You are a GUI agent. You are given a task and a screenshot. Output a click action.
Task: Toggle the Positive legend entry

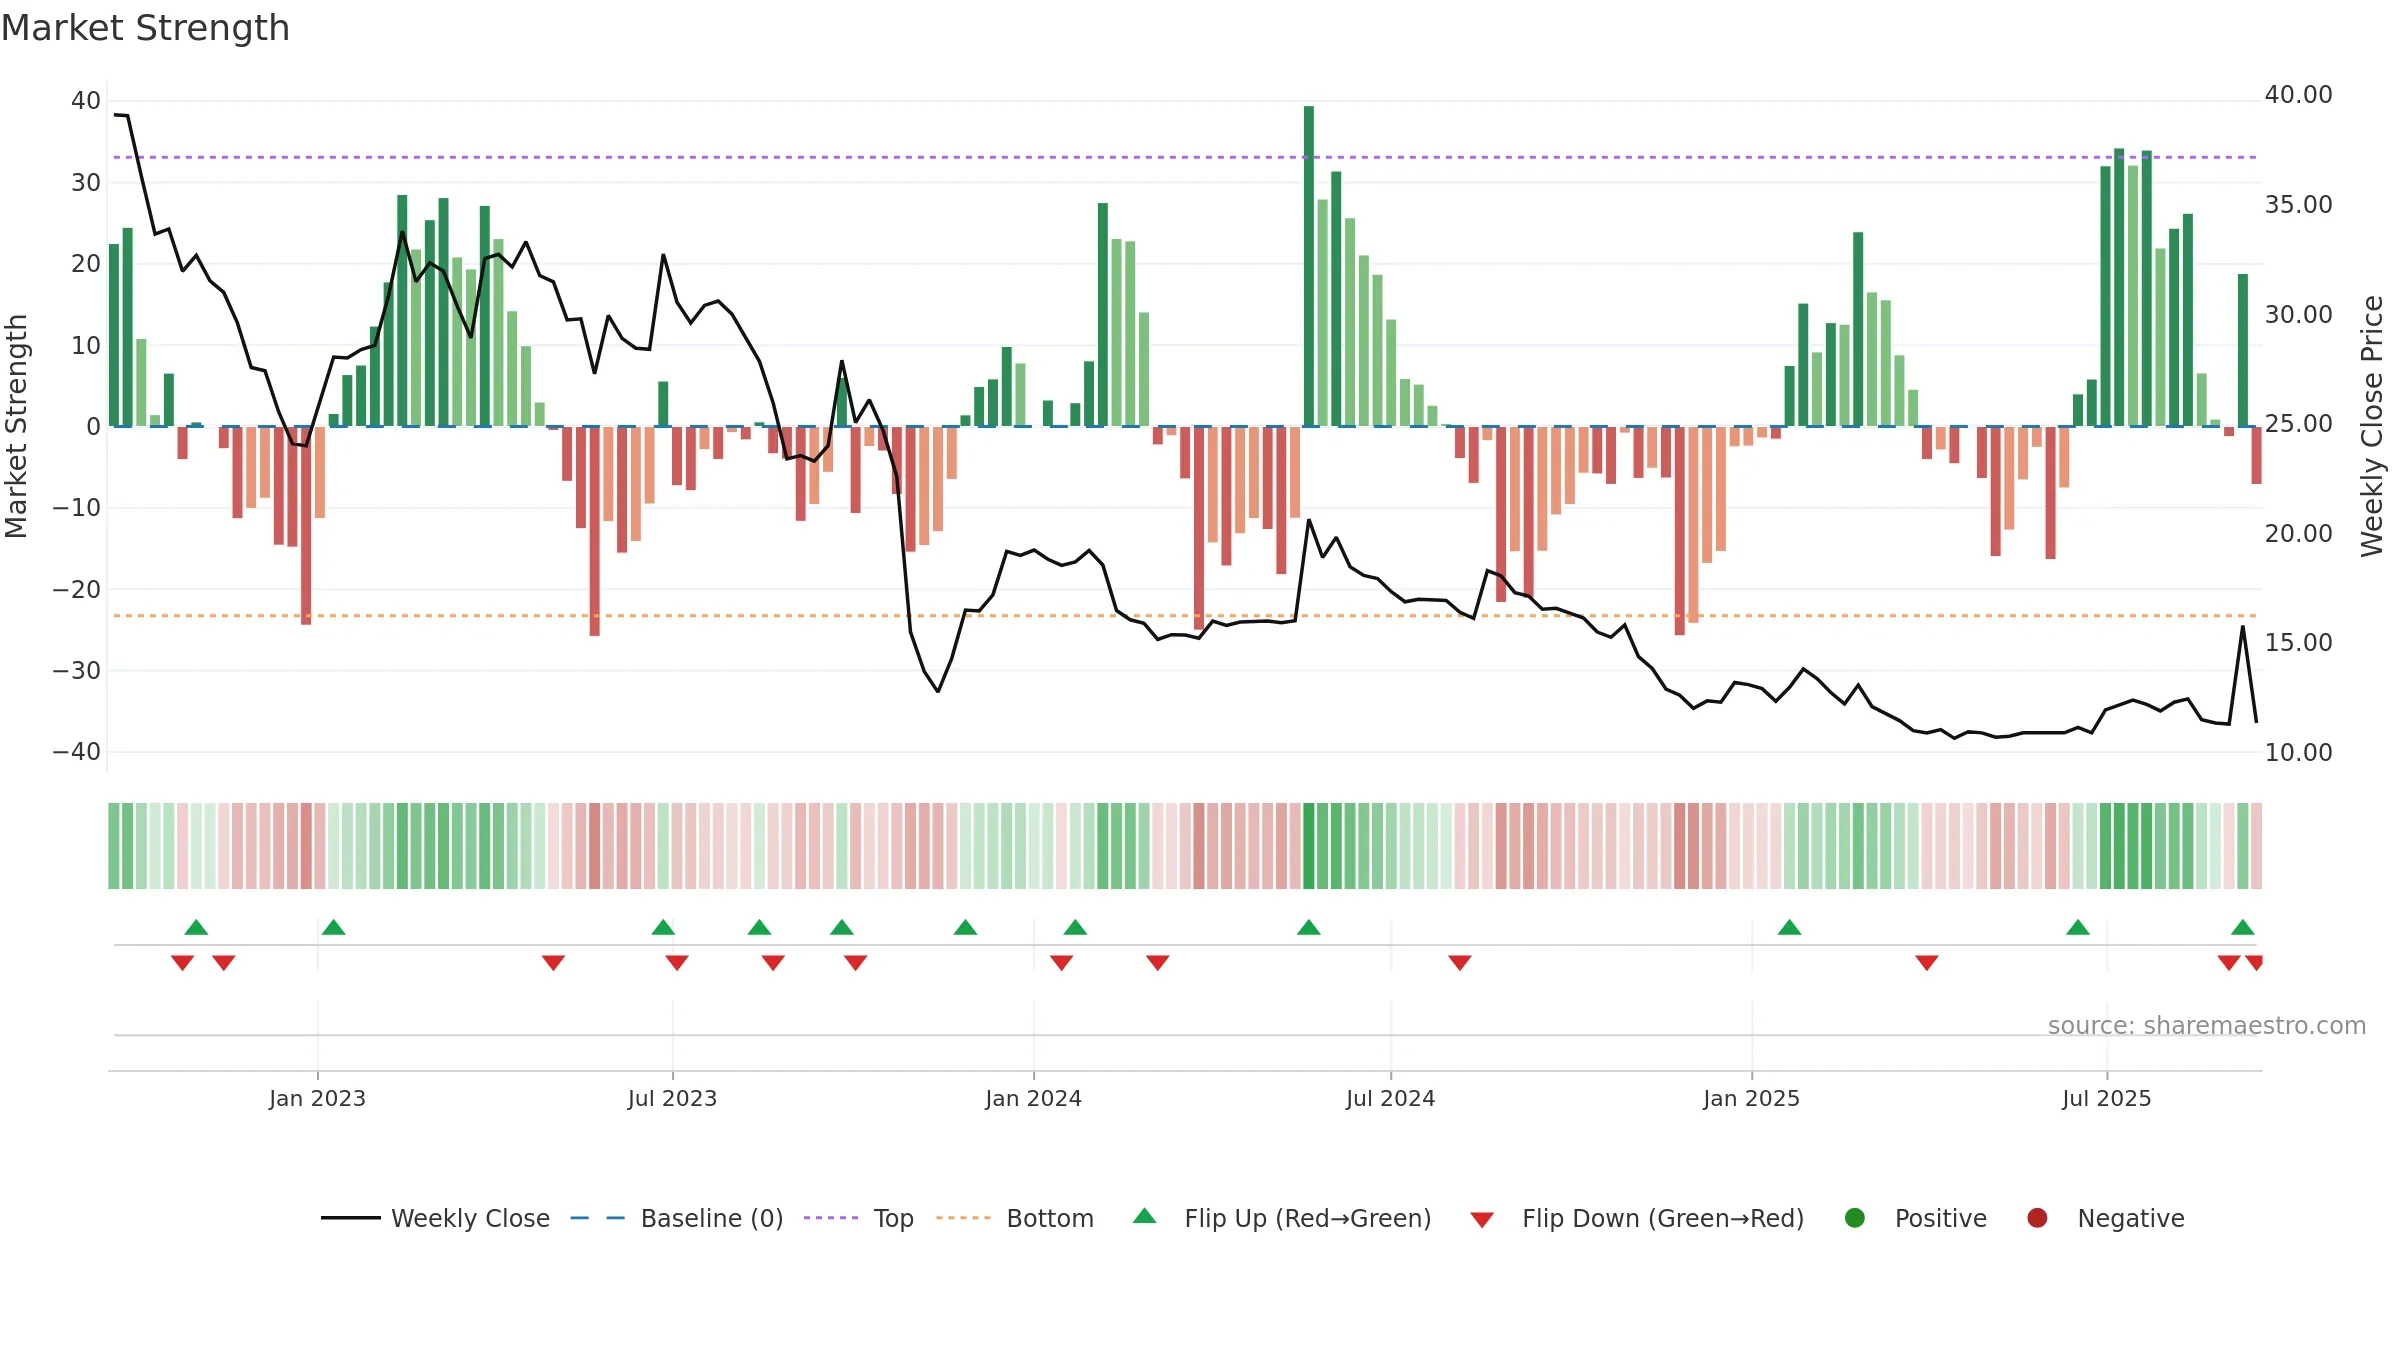click(x=1915, y=1218)
